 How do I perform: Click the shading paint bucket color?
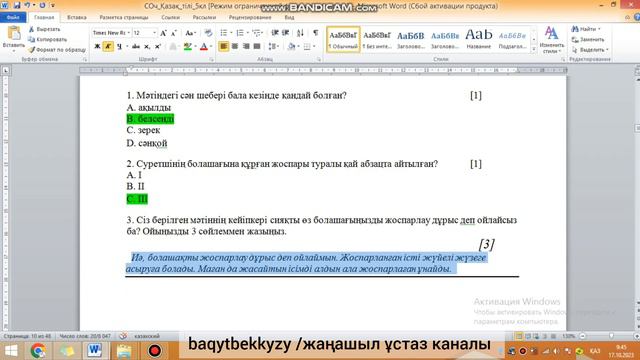(x=291, y=47)
